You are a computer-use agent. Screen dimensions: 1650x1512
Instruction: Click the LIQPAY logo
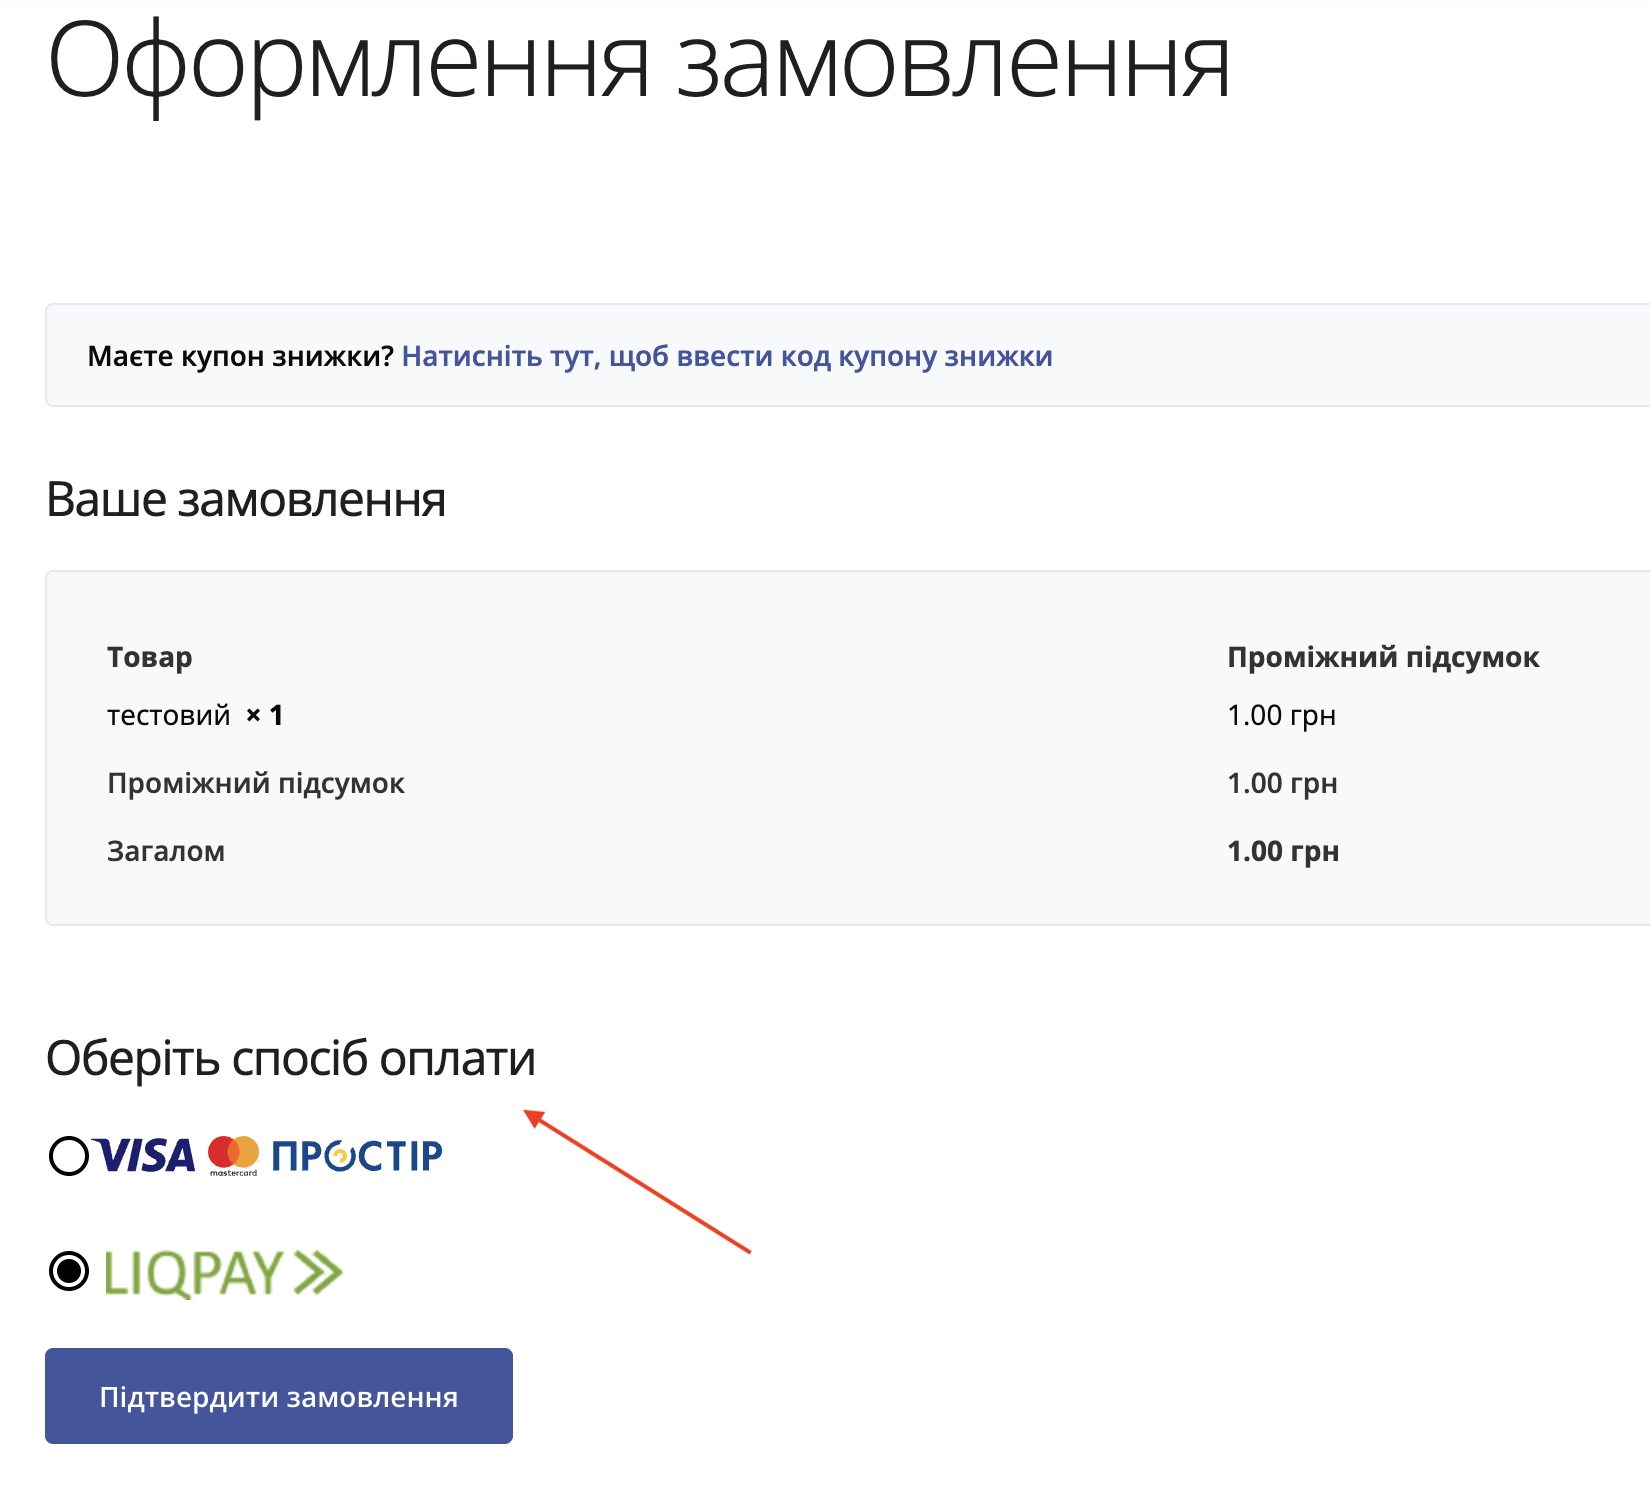pos(223,1273)
